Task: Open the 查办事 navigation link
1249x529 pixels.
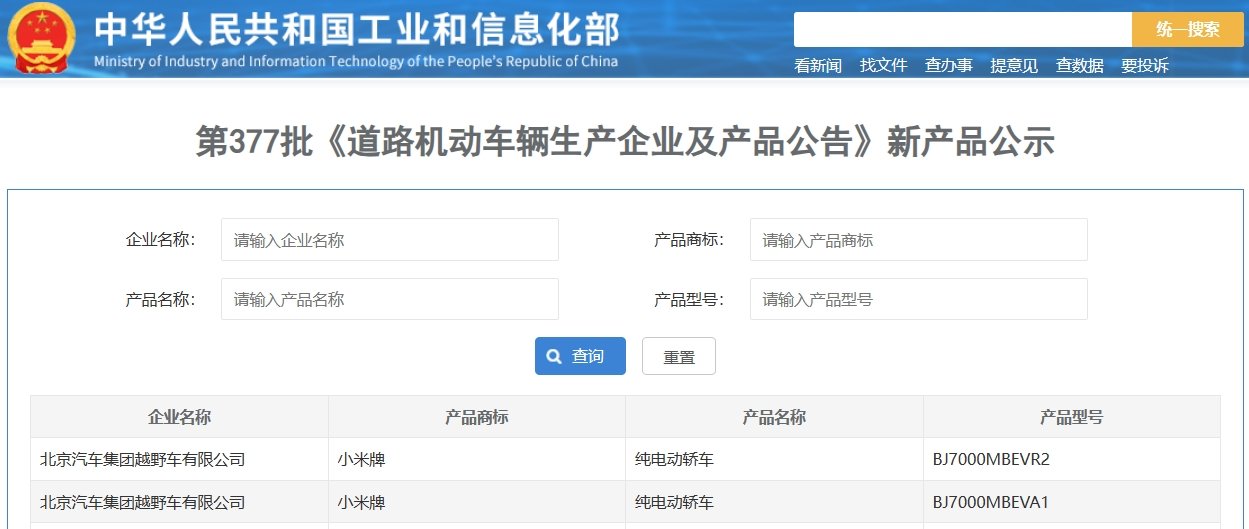Action: pyautogui.click(x=949, y=66)
